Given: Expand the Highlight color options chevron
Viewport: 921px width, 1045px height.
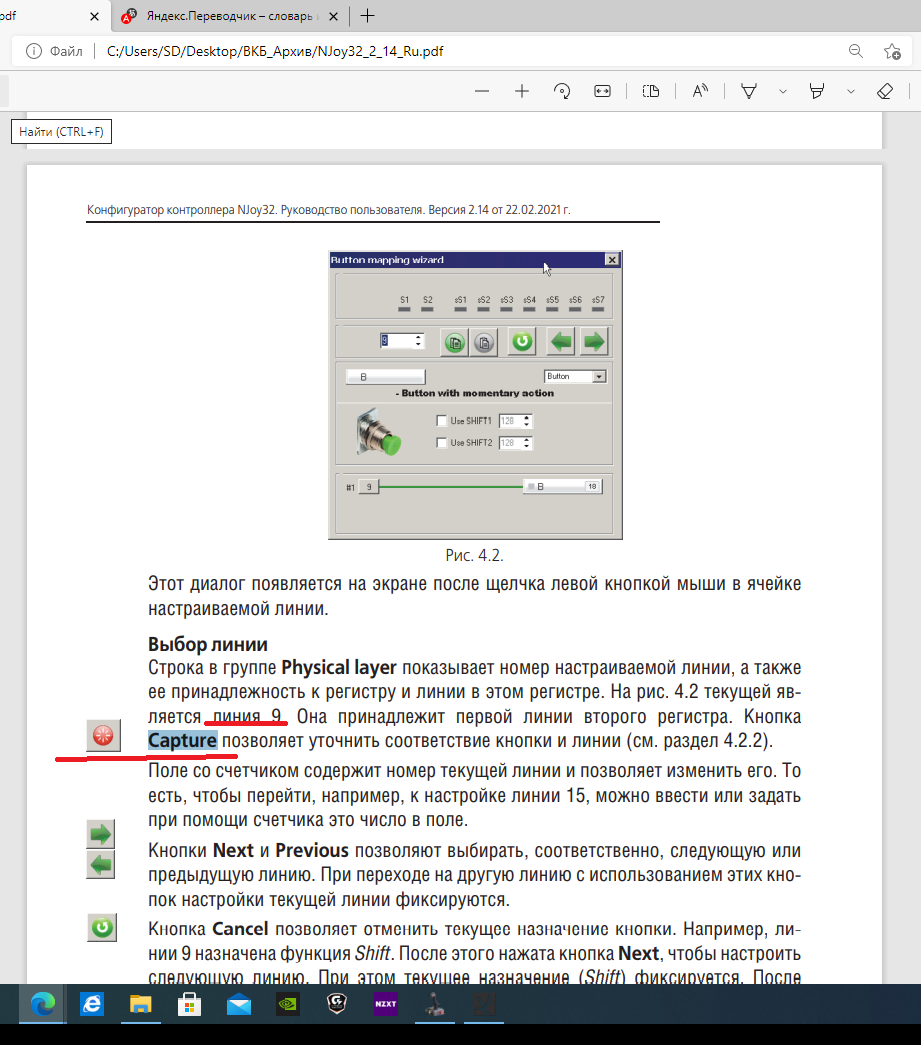Looking at the screenshot, I should point(851,91).
